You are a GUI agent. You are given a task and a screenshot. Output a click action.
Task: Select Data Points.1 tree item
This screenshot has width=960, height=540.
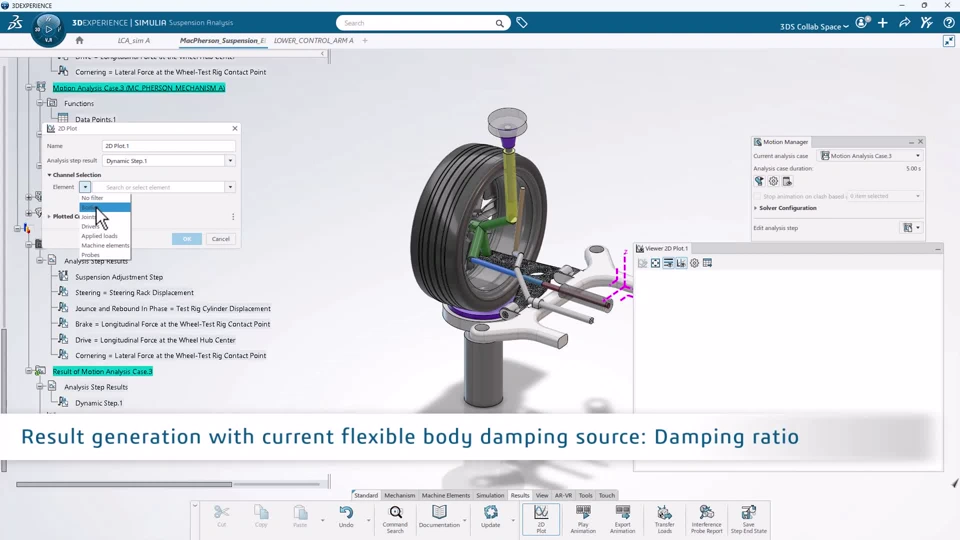pyautogui.click(x=95, y=119)
